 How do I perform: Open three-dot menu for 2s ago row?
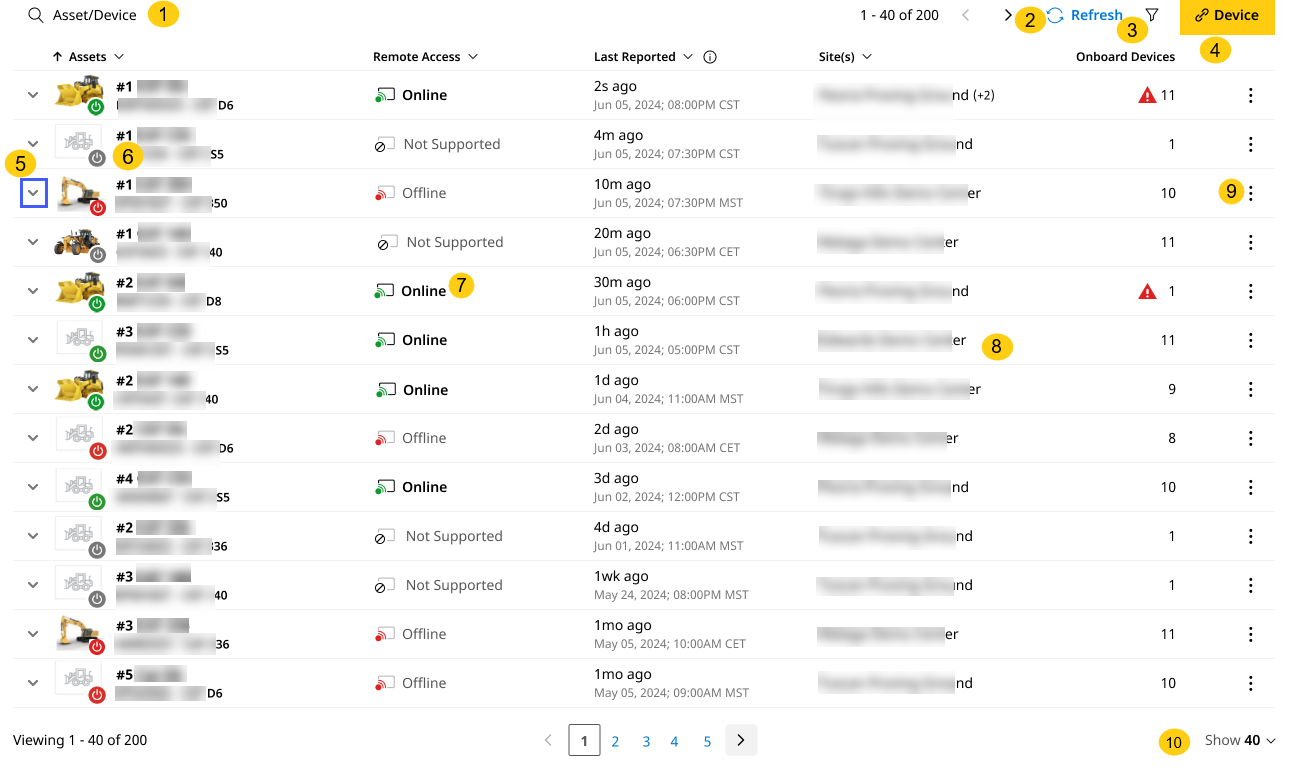[x=1250, y=96]
